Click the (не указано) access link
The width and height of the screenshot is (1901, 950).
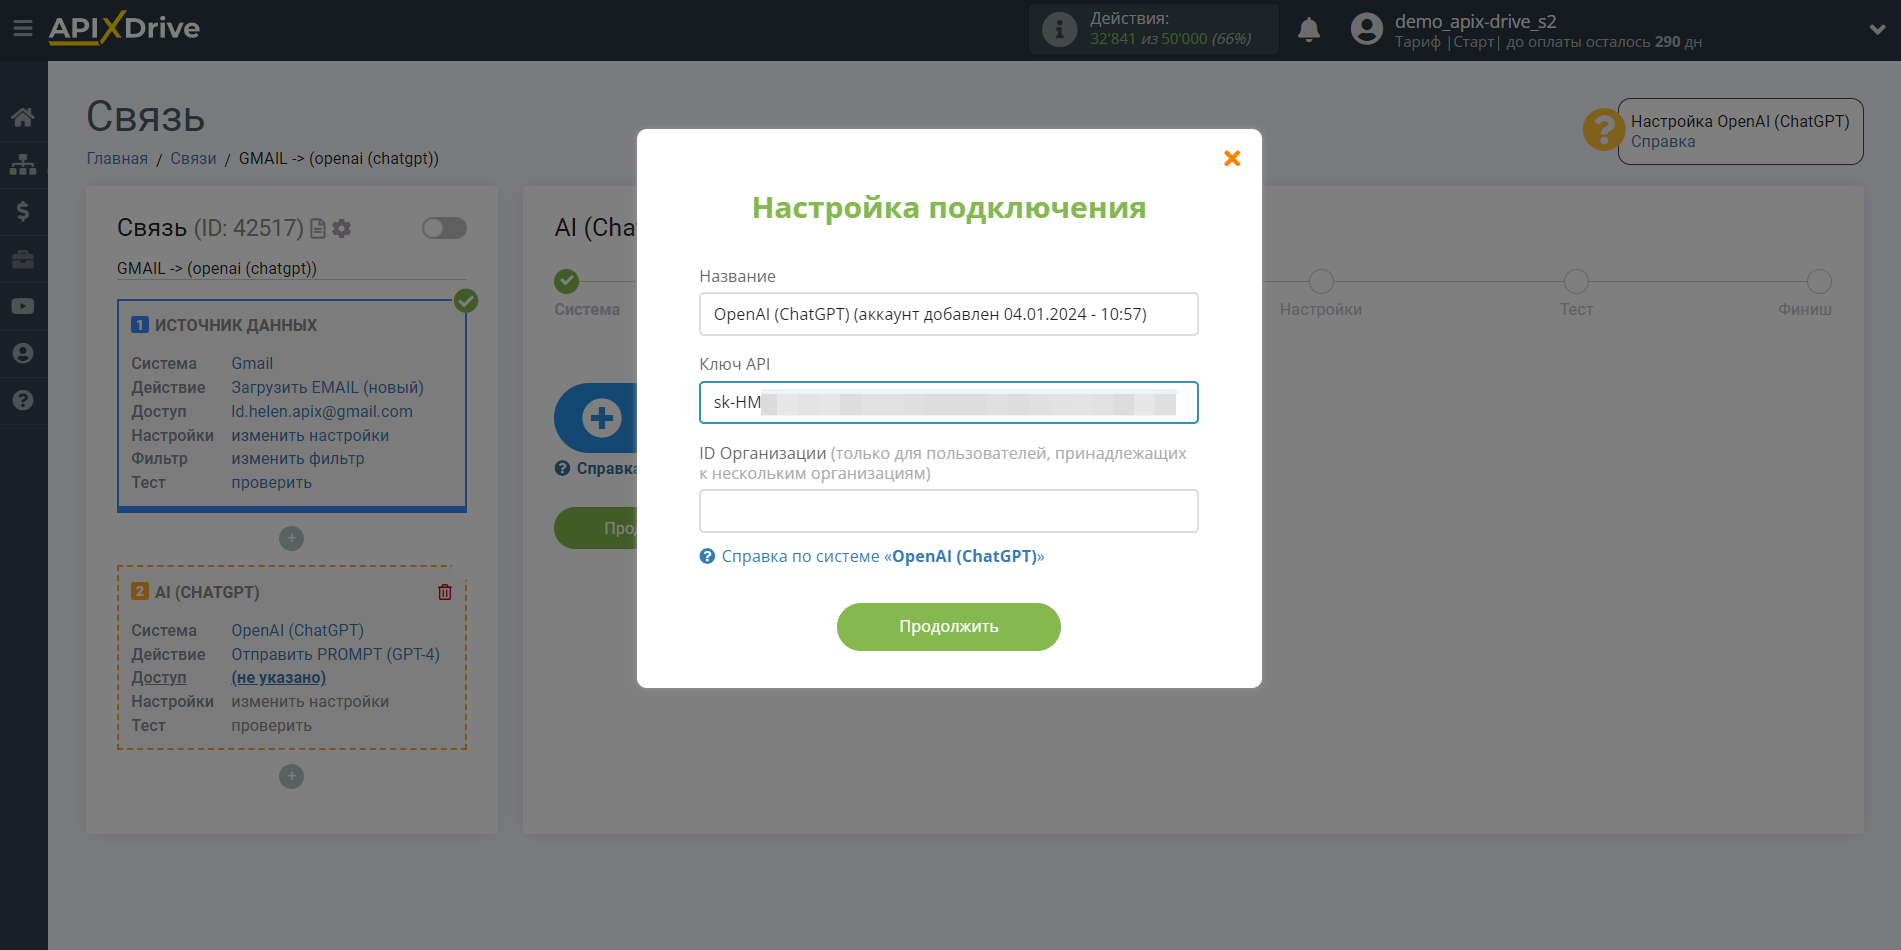278,677
